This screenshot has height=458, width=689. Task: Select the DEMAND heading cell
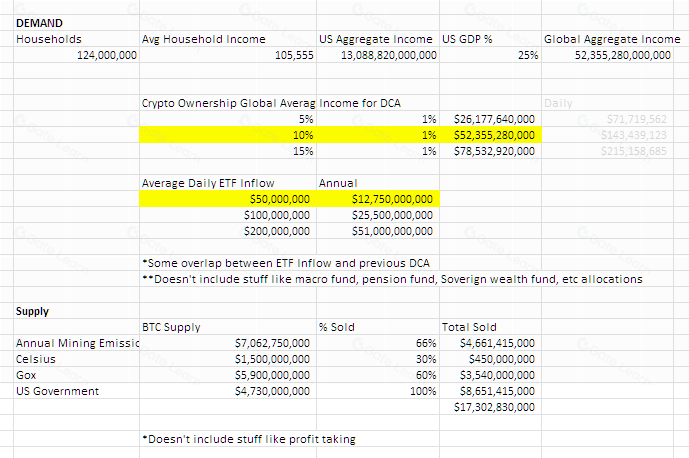(76, 23)
